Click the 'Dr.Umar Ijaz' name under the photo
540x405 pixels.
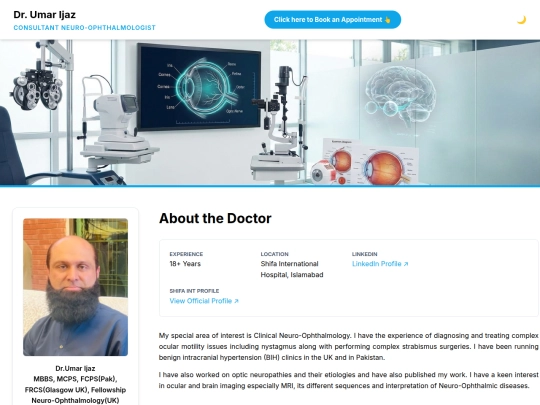[x=75, y=368]
